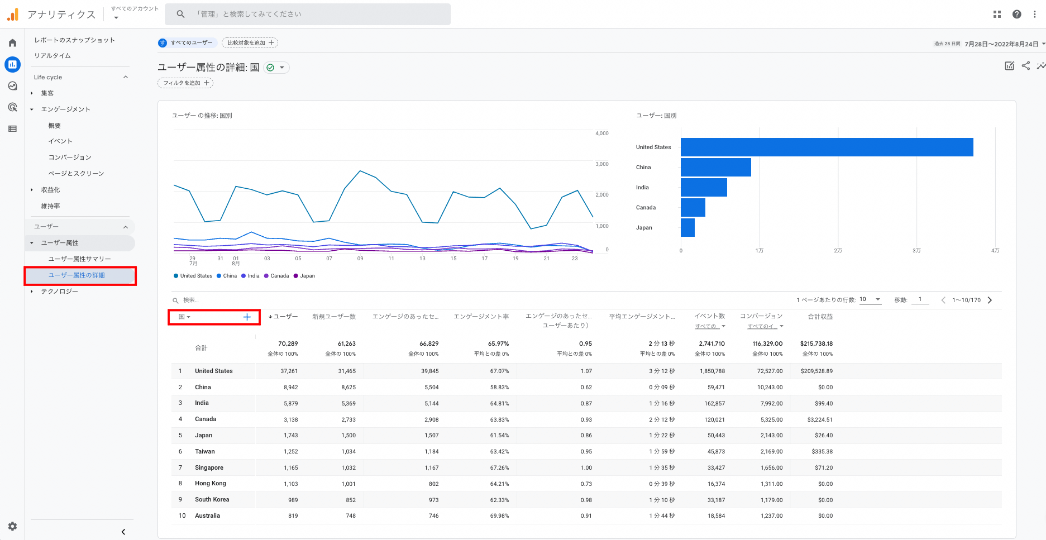Open the Help question mark icon

(x=1017, y=14)
